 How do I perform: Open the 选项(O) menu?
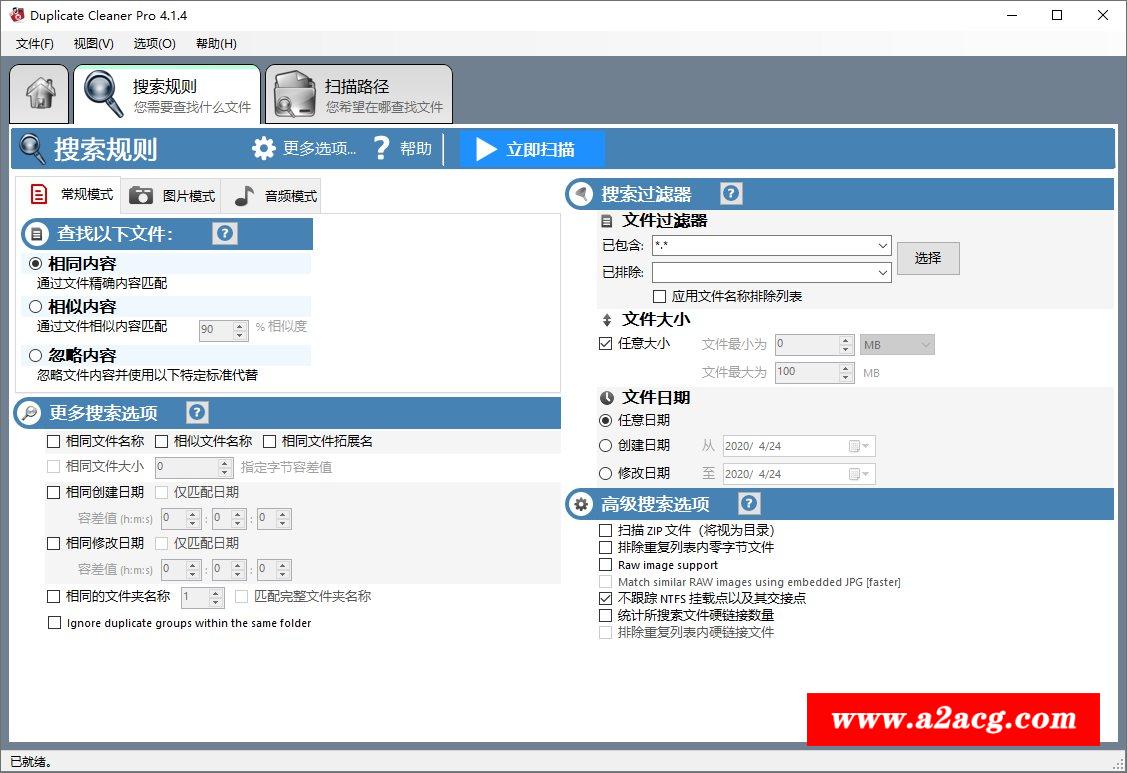(x=155, y=44)
